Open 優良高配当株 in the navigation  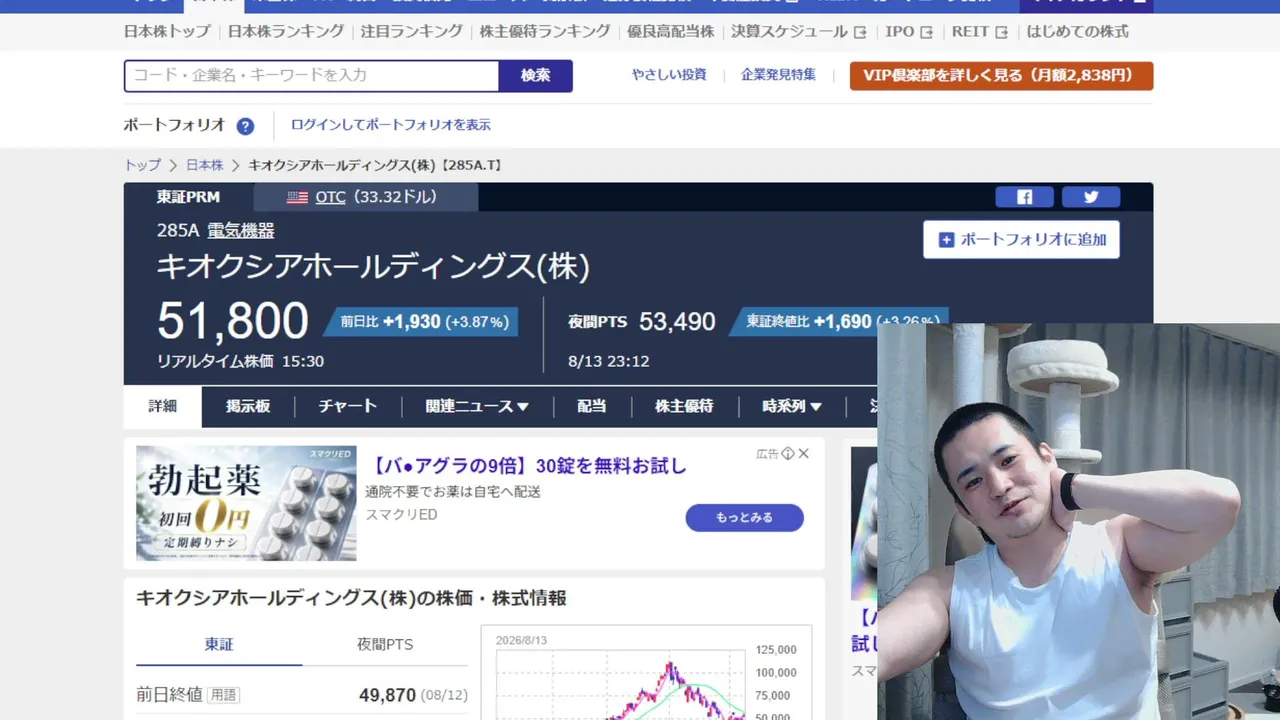671,32
